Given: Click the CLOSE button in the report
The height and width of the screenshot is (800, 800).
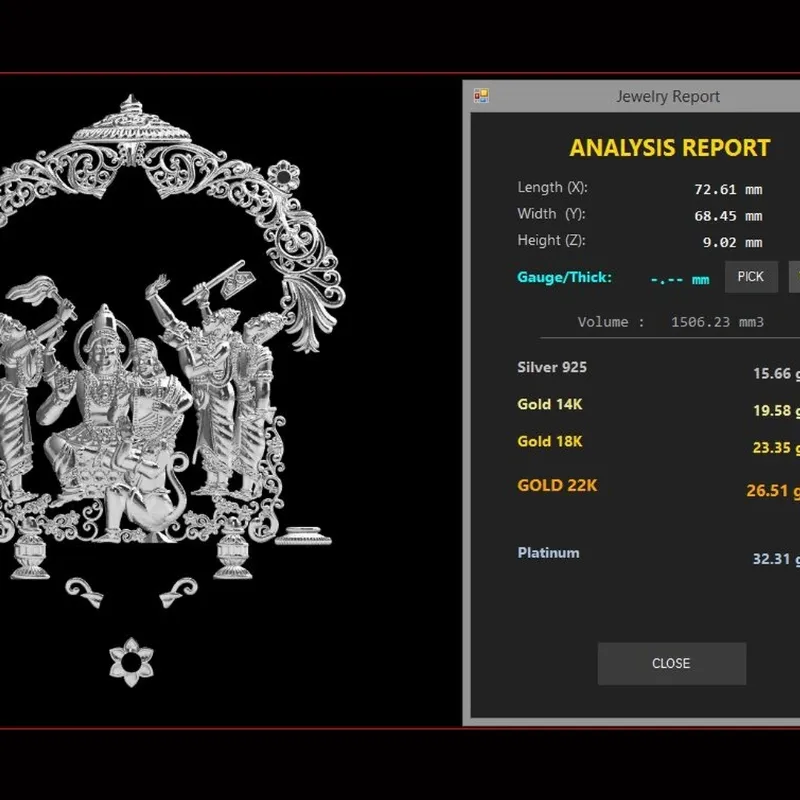Looking at the screenshot, I should click(x=671, y=663).
